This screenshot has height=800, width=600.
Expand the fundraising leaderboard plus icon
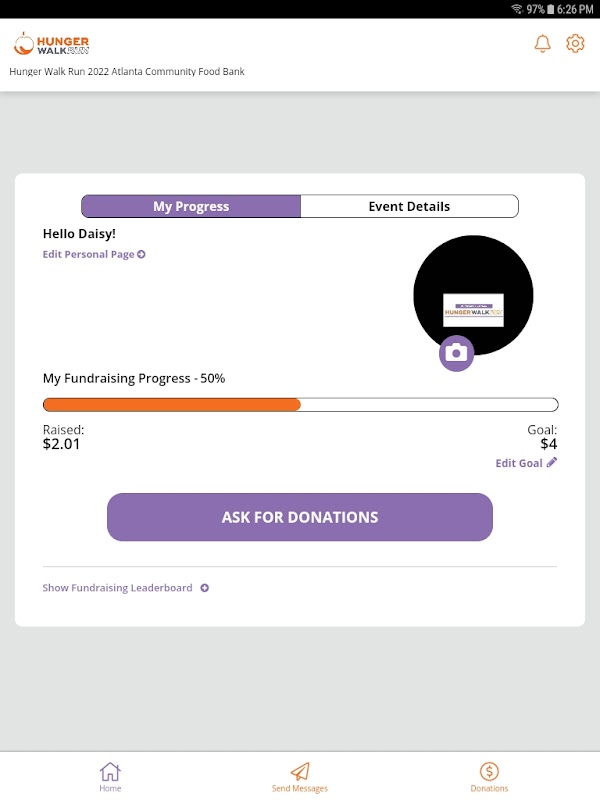coord(205,588)
